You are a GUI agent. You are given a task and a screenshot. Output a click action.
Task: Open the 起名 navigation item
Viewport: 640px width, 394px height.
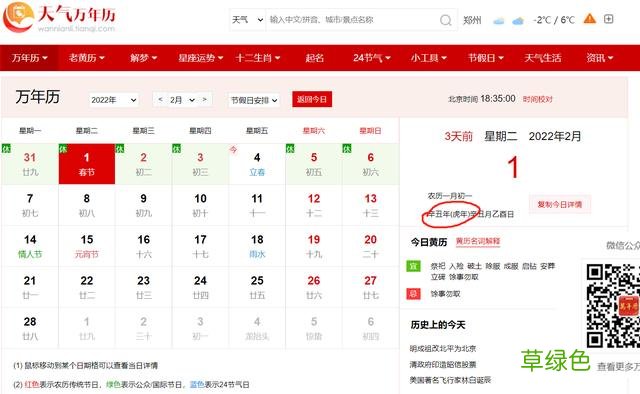point(314,58)
